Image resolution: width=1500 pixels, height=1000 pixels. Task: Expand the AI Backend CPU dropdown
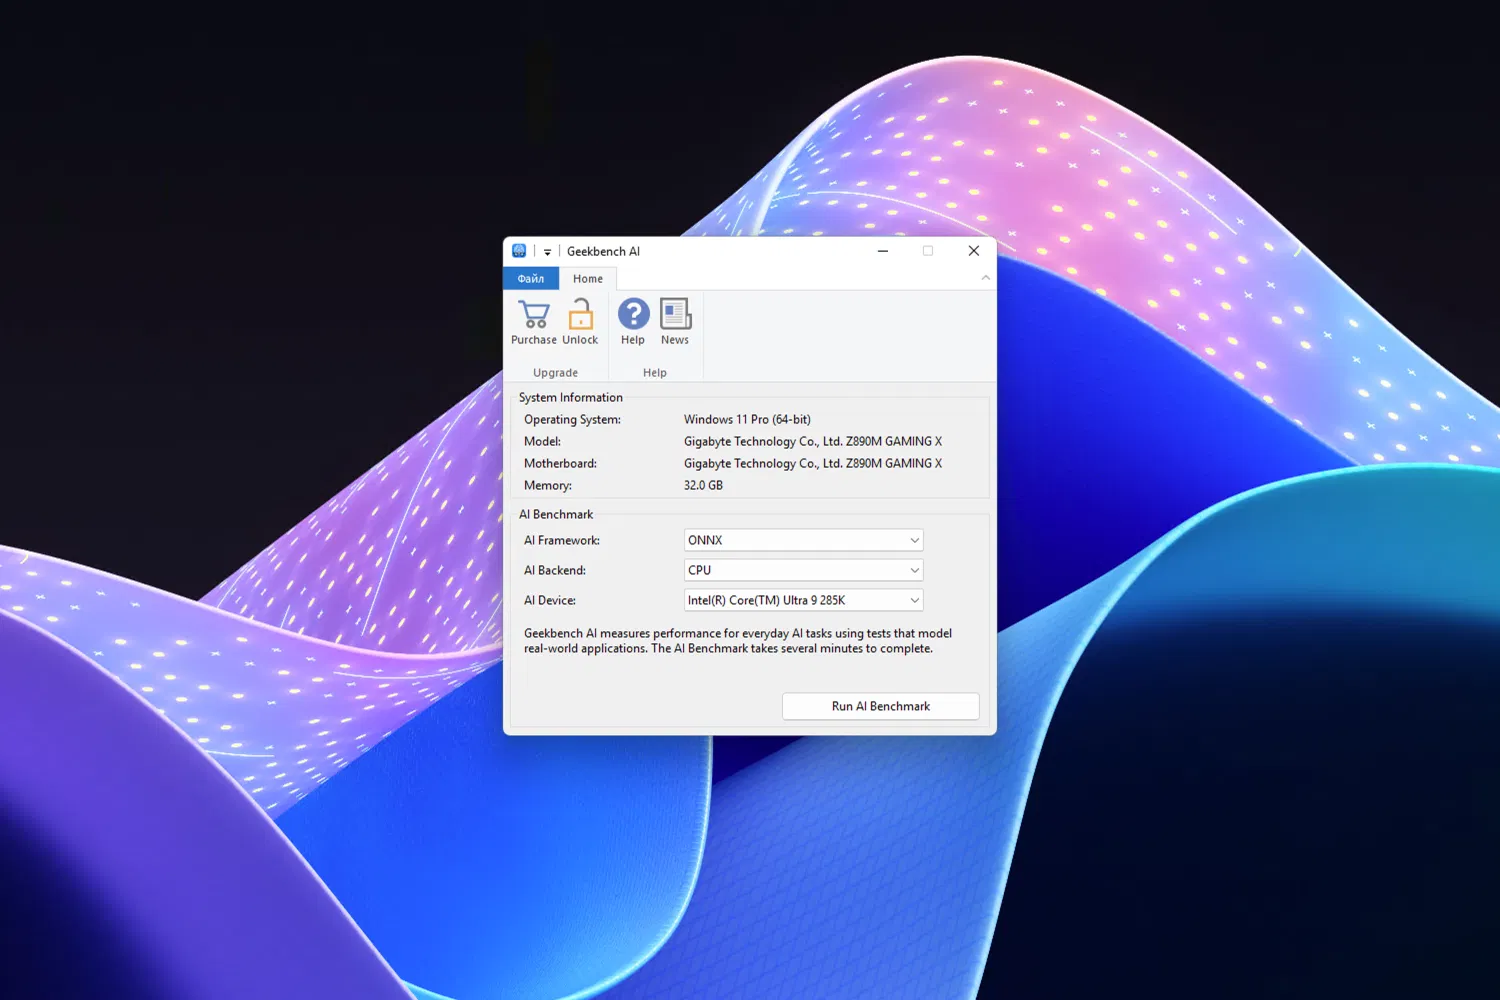(x=803, y=570)
